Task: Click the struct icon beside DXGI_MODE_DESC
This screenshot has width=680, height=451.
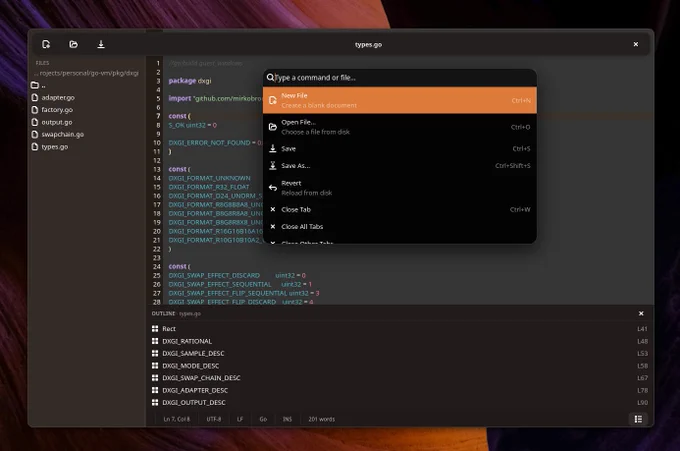Action: (155, 366)
